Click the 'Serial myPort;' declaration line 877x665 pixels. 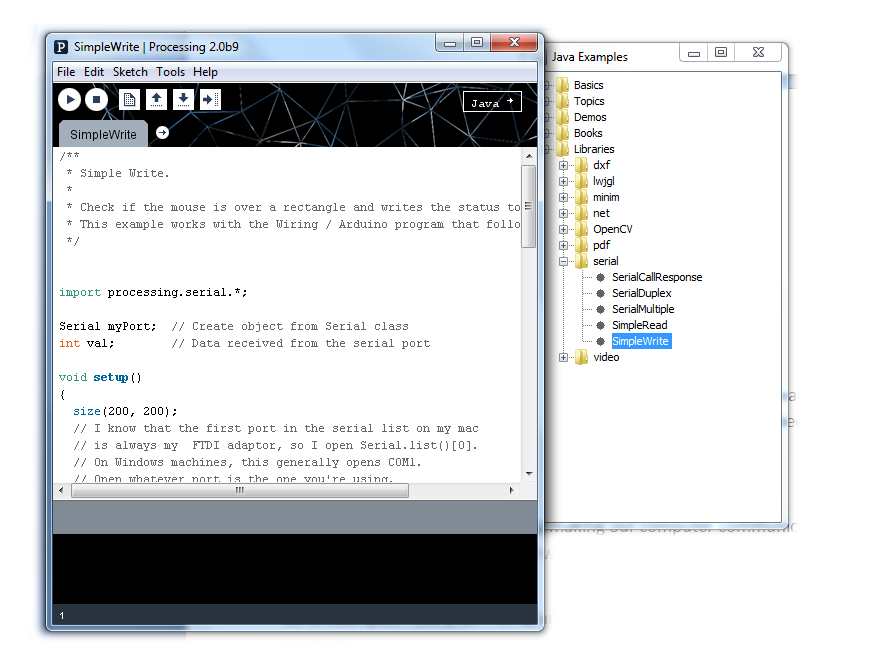(108, 327)
